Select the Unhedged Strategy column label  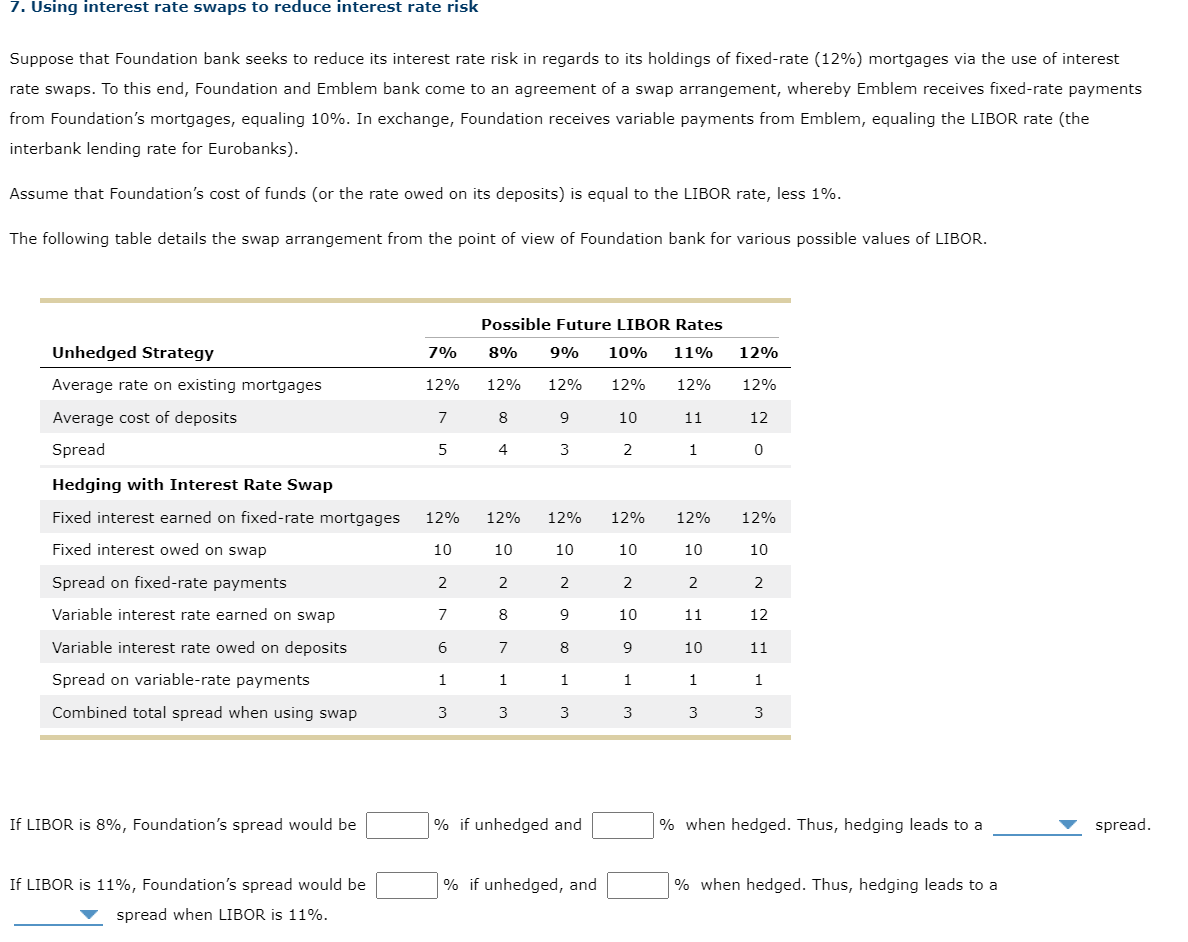131,352
